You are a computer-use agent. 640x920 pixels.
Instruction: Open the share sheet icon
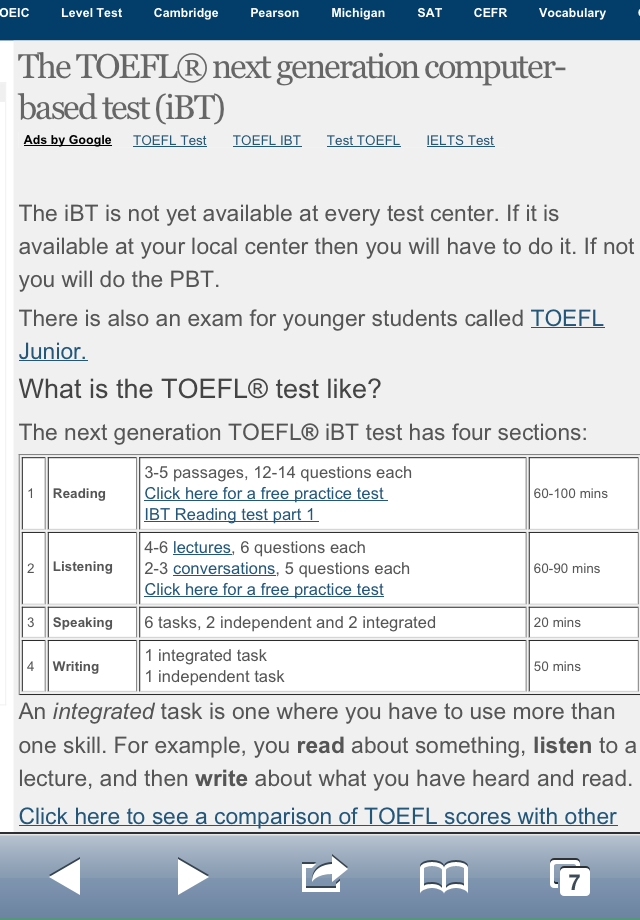pos(324,874)
